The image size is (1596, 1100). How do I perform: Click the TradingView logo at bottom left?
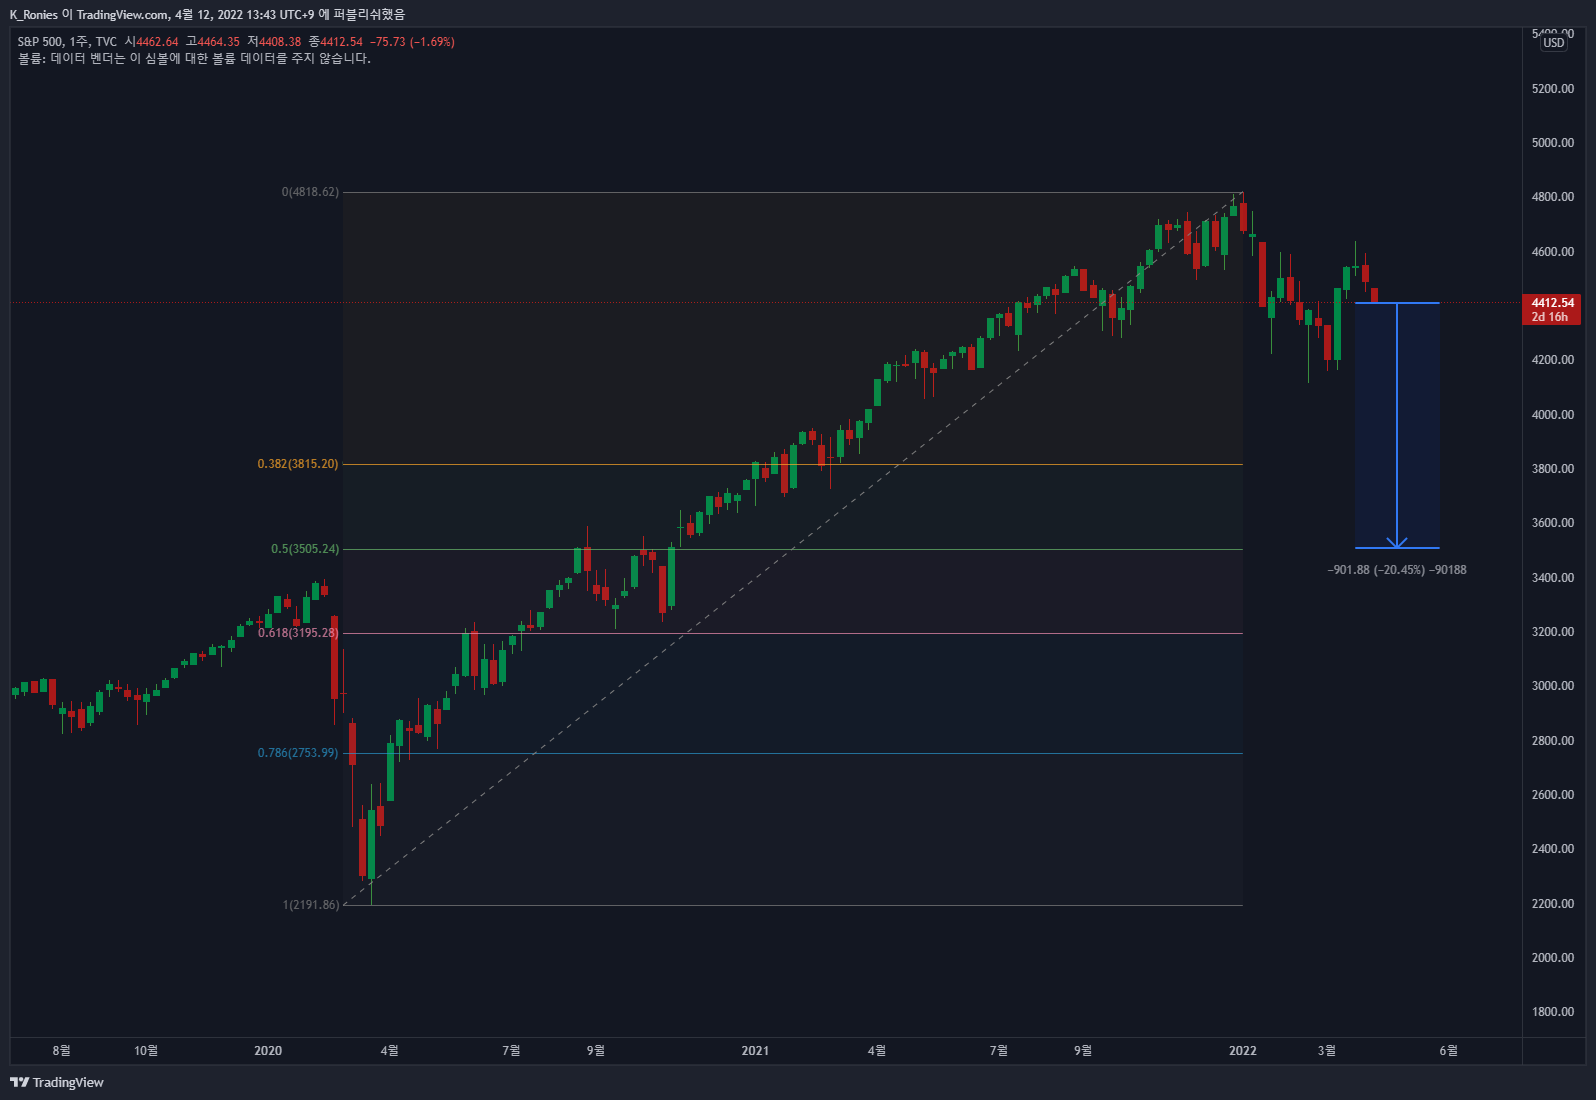click(57, 1082)
